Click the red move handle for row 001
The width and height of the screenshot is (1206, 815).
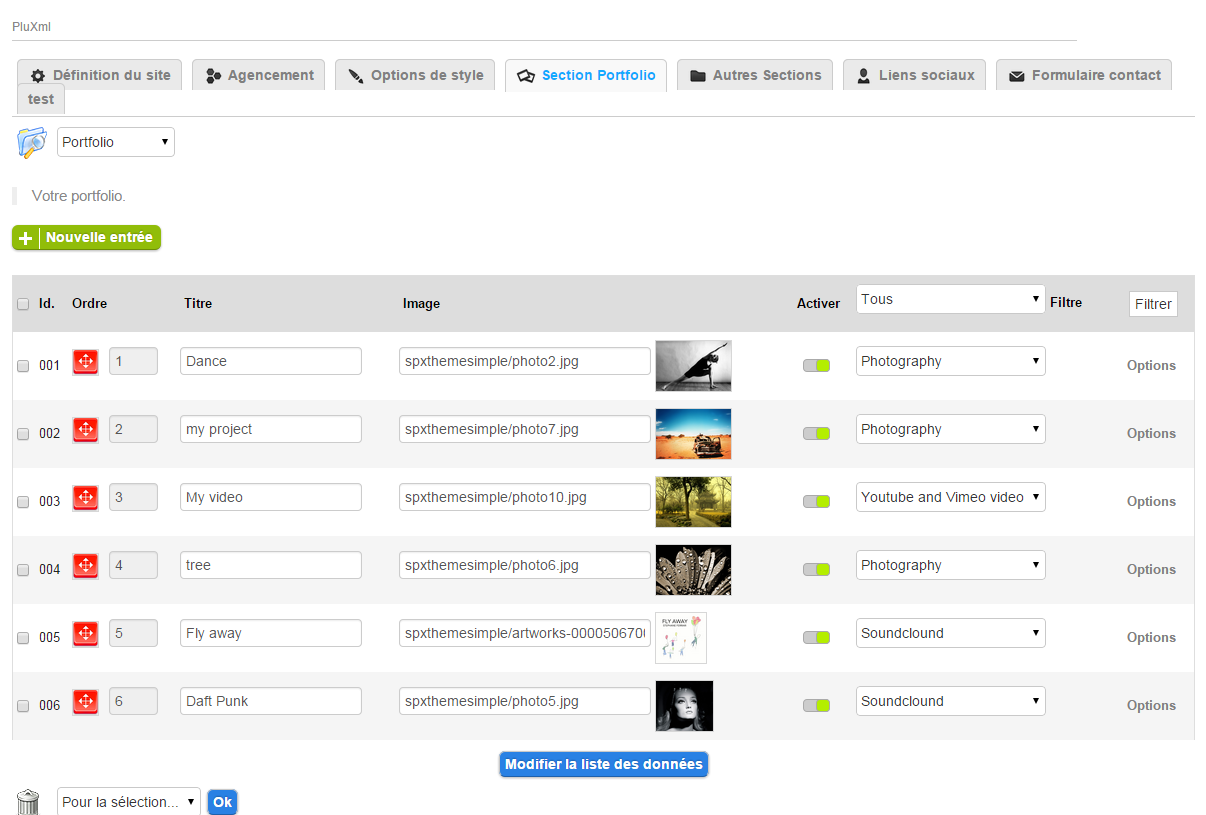coord(85,362)
